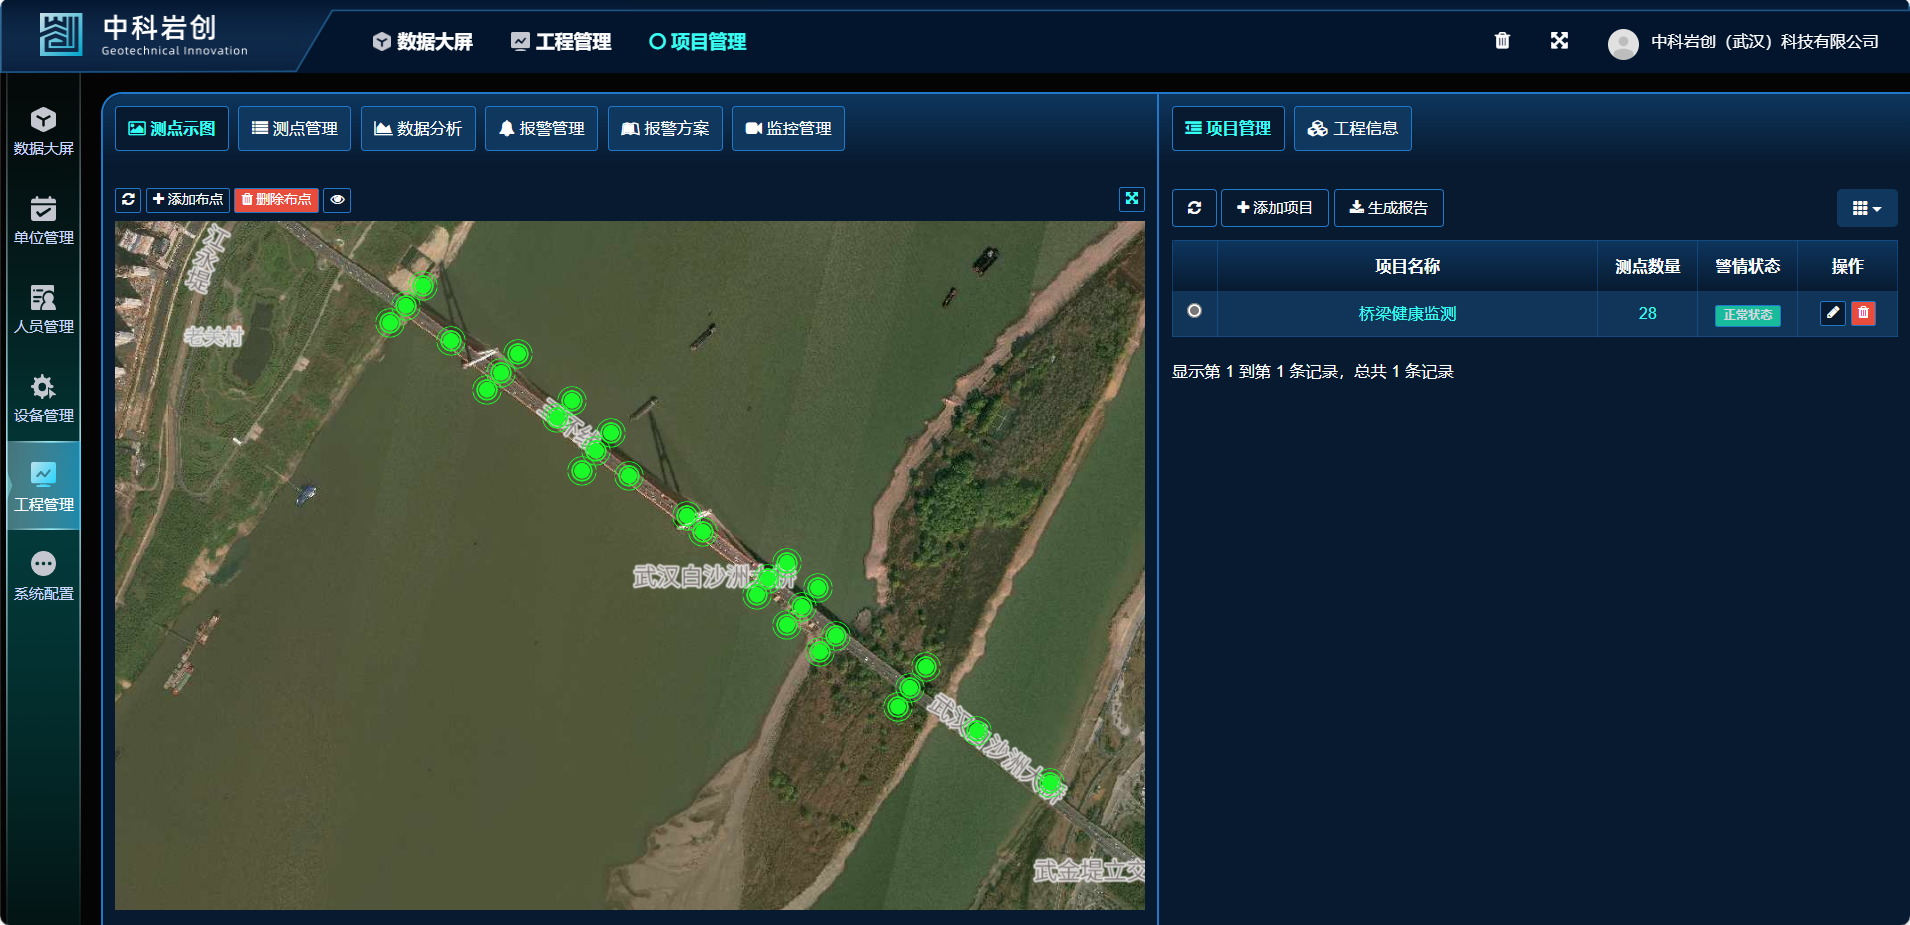Viewport: 1910px width, 925px height.
Task: Switch to the 工程信息 tab
Action: [1352, 129]
